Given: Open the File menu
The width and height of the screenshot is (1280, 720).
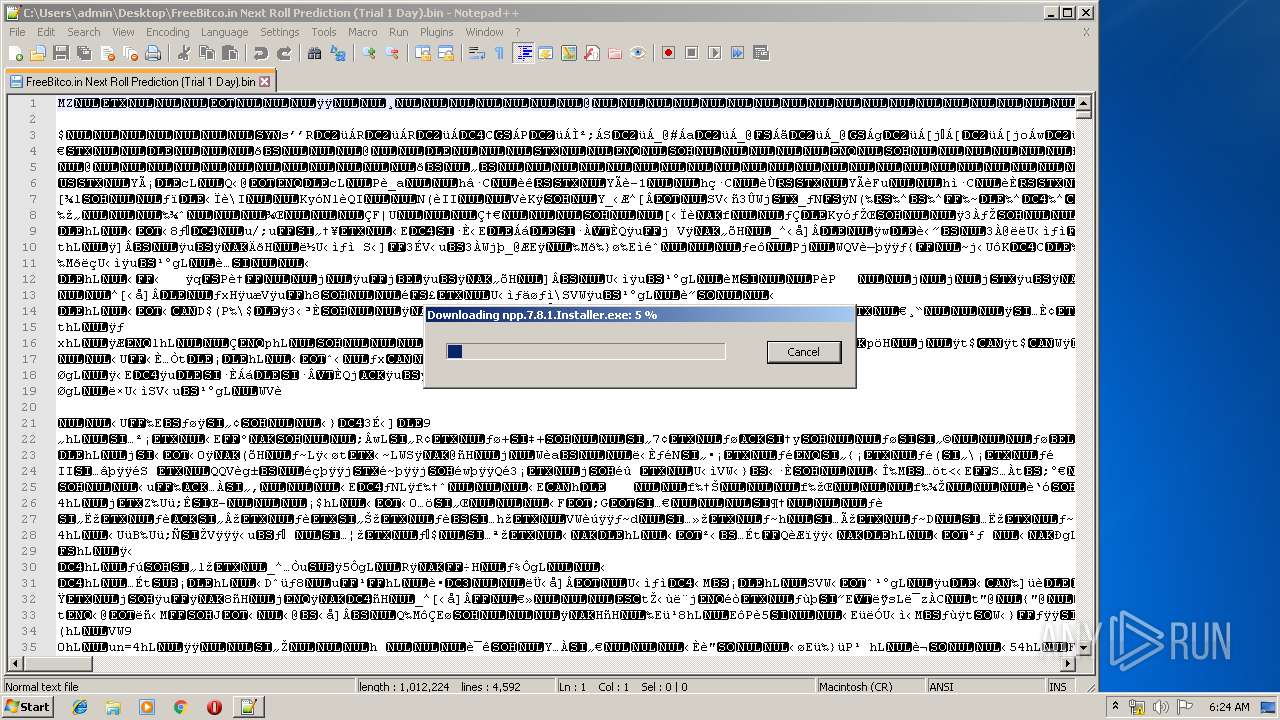Looking at the screenshot, I should click(x=17, y=32).
